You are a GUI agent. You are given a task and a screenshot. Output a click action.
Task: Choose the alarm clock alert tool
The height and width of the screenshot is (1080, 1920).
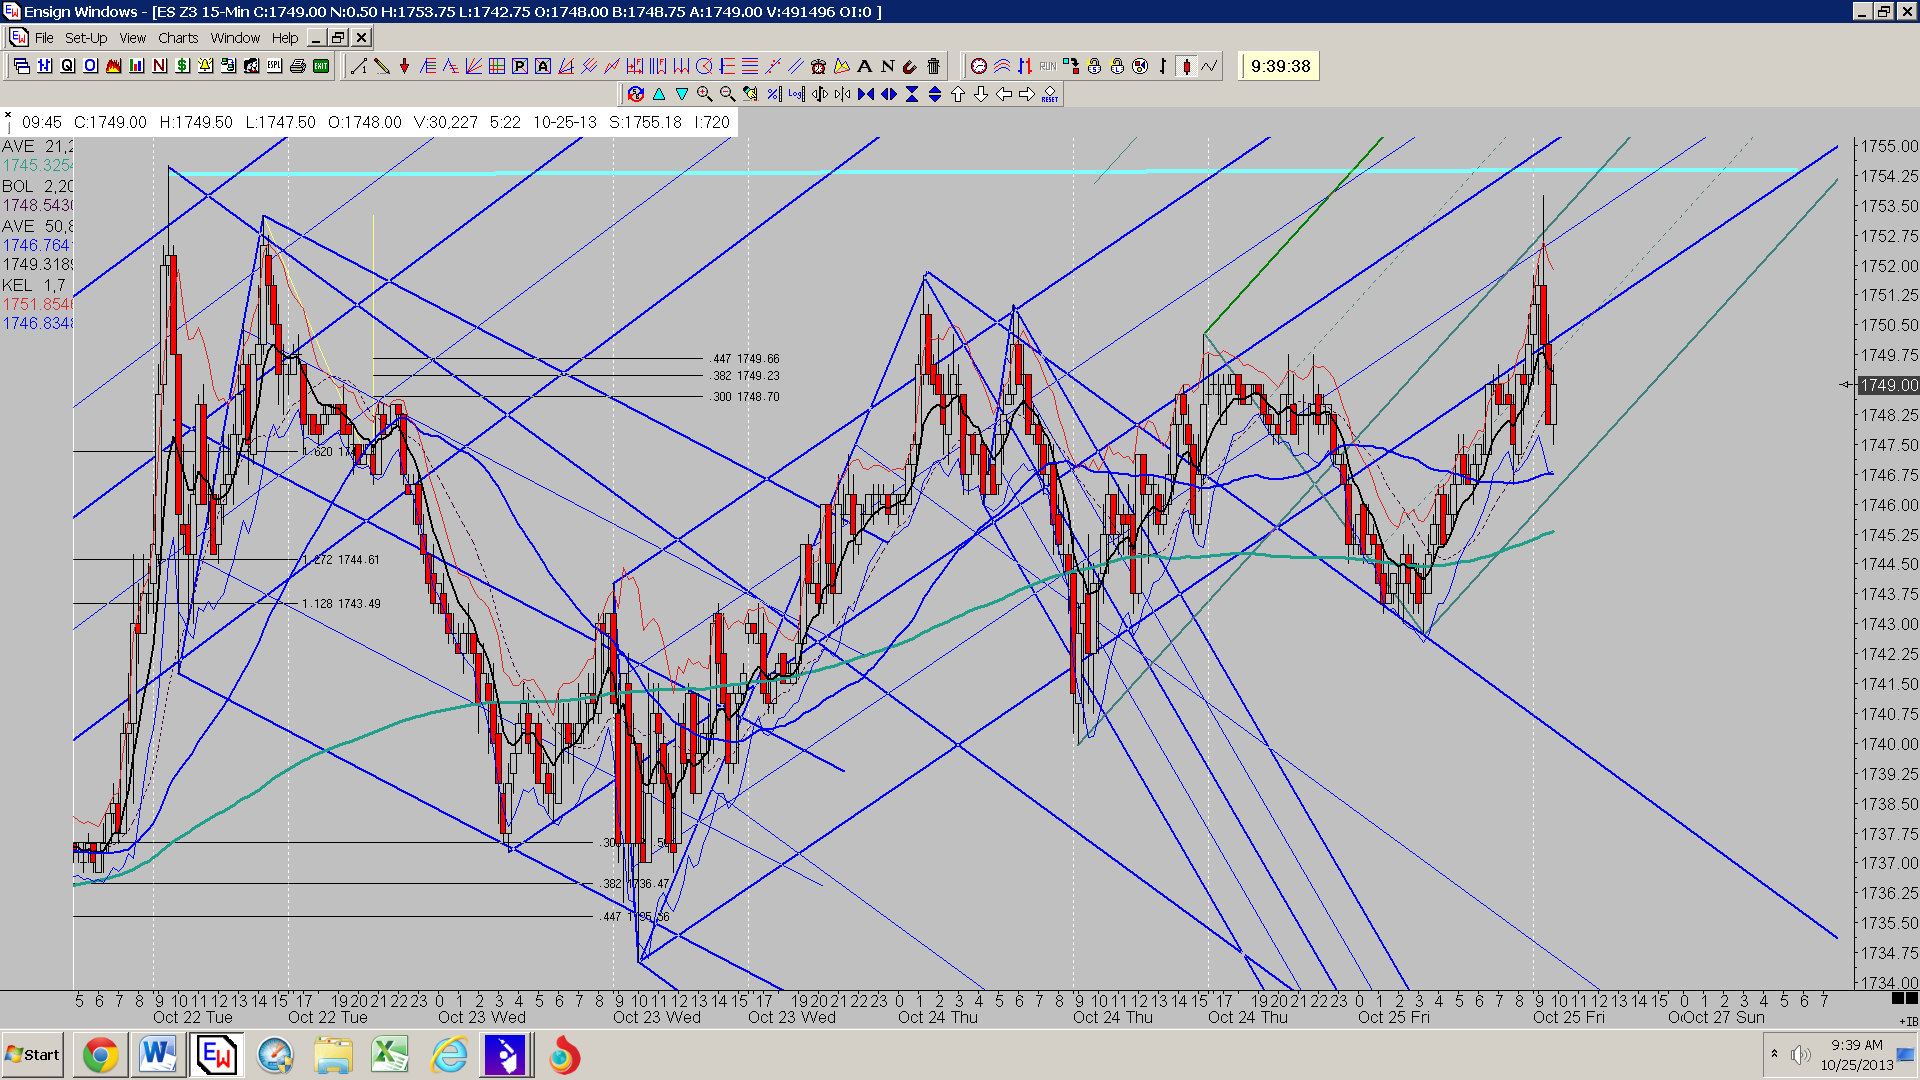click(x=818, y=66)
